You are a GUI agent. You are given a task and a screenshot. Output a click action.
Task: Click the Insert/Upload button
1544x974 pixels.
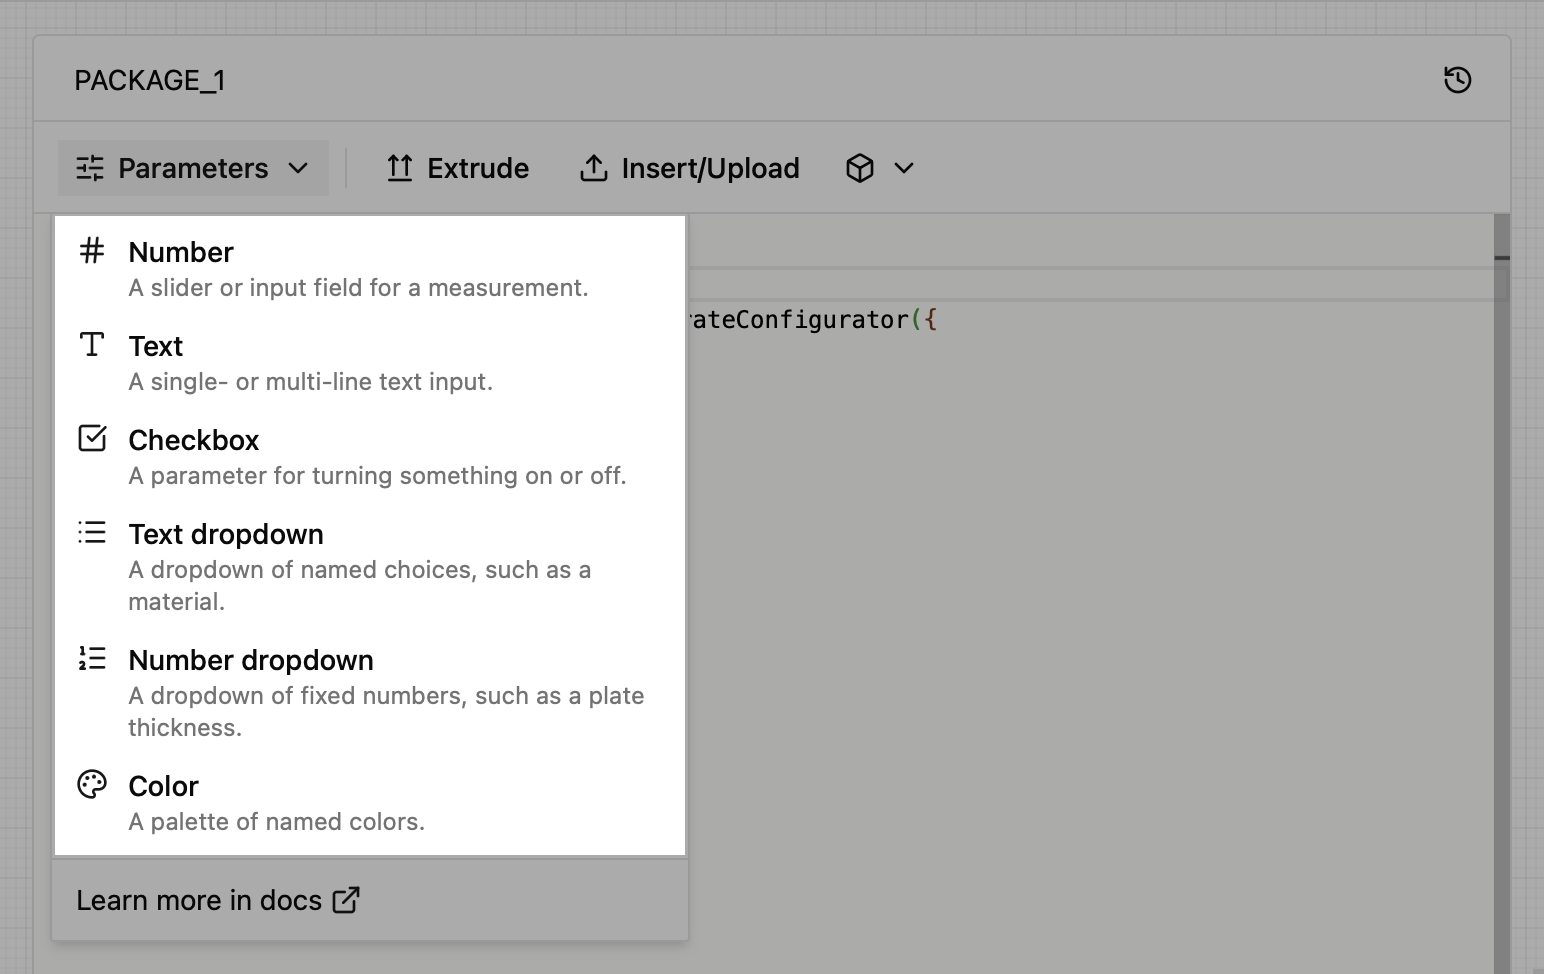[689, 168]
